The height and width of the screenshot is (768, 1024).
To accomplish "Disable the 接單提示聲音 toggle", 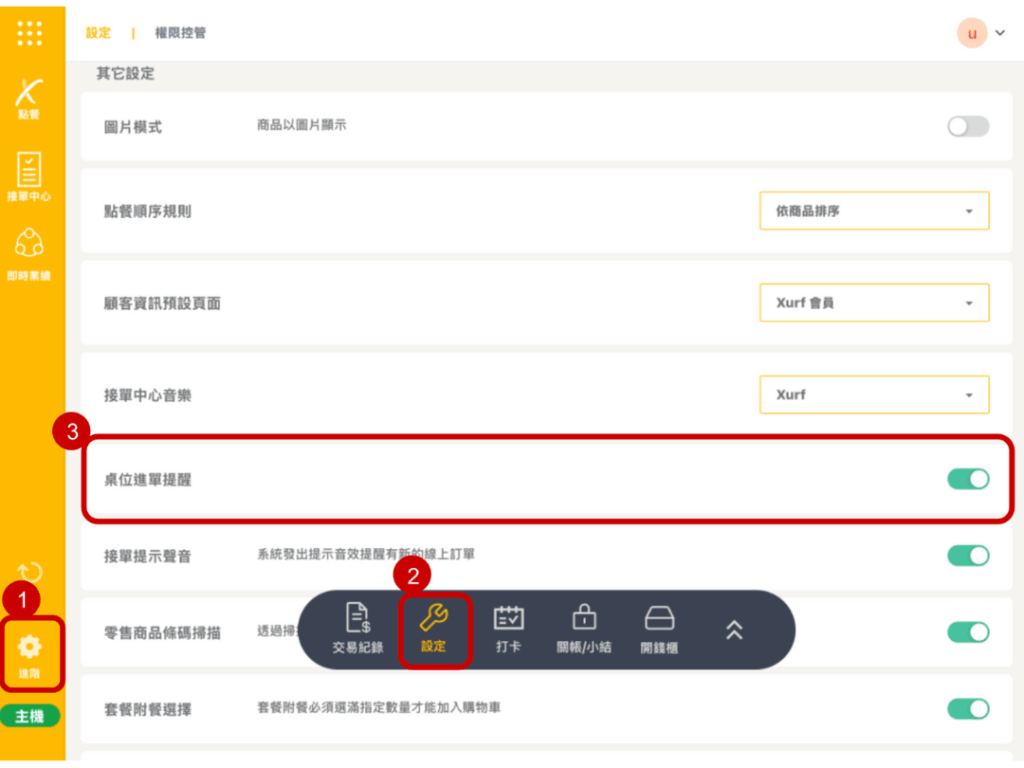I will tap(967, 555).
